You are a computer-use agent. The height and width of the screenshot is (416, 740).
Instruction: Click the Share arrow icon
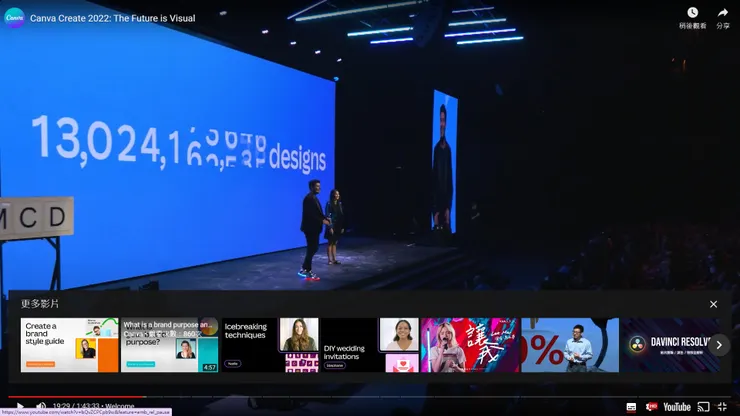click(x=723, y=13)
